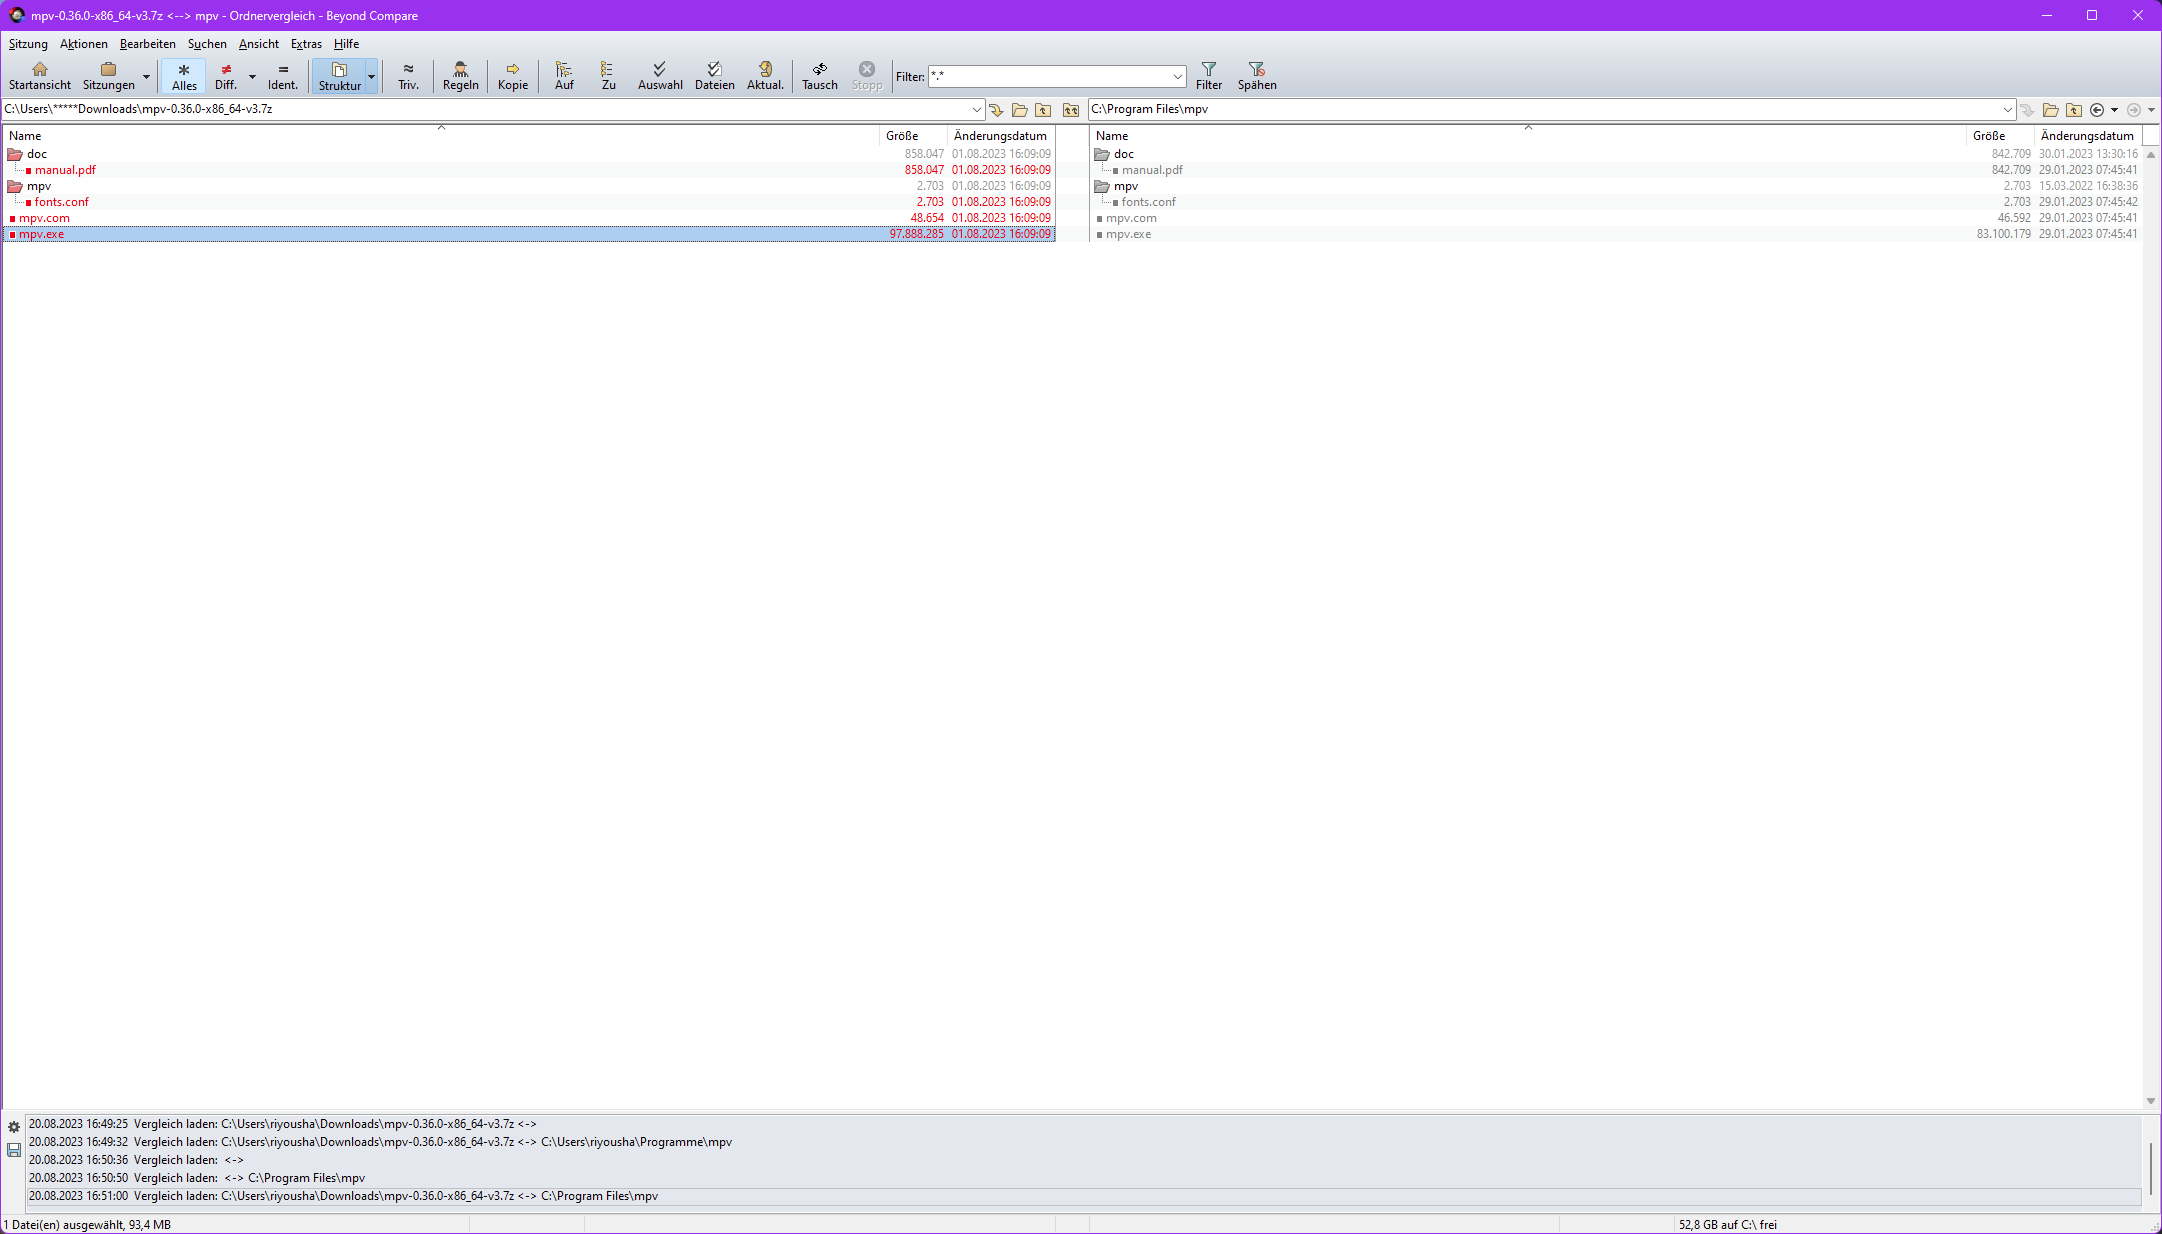Open the Extras menu
2162x1234 pixels.
[306, 44]
